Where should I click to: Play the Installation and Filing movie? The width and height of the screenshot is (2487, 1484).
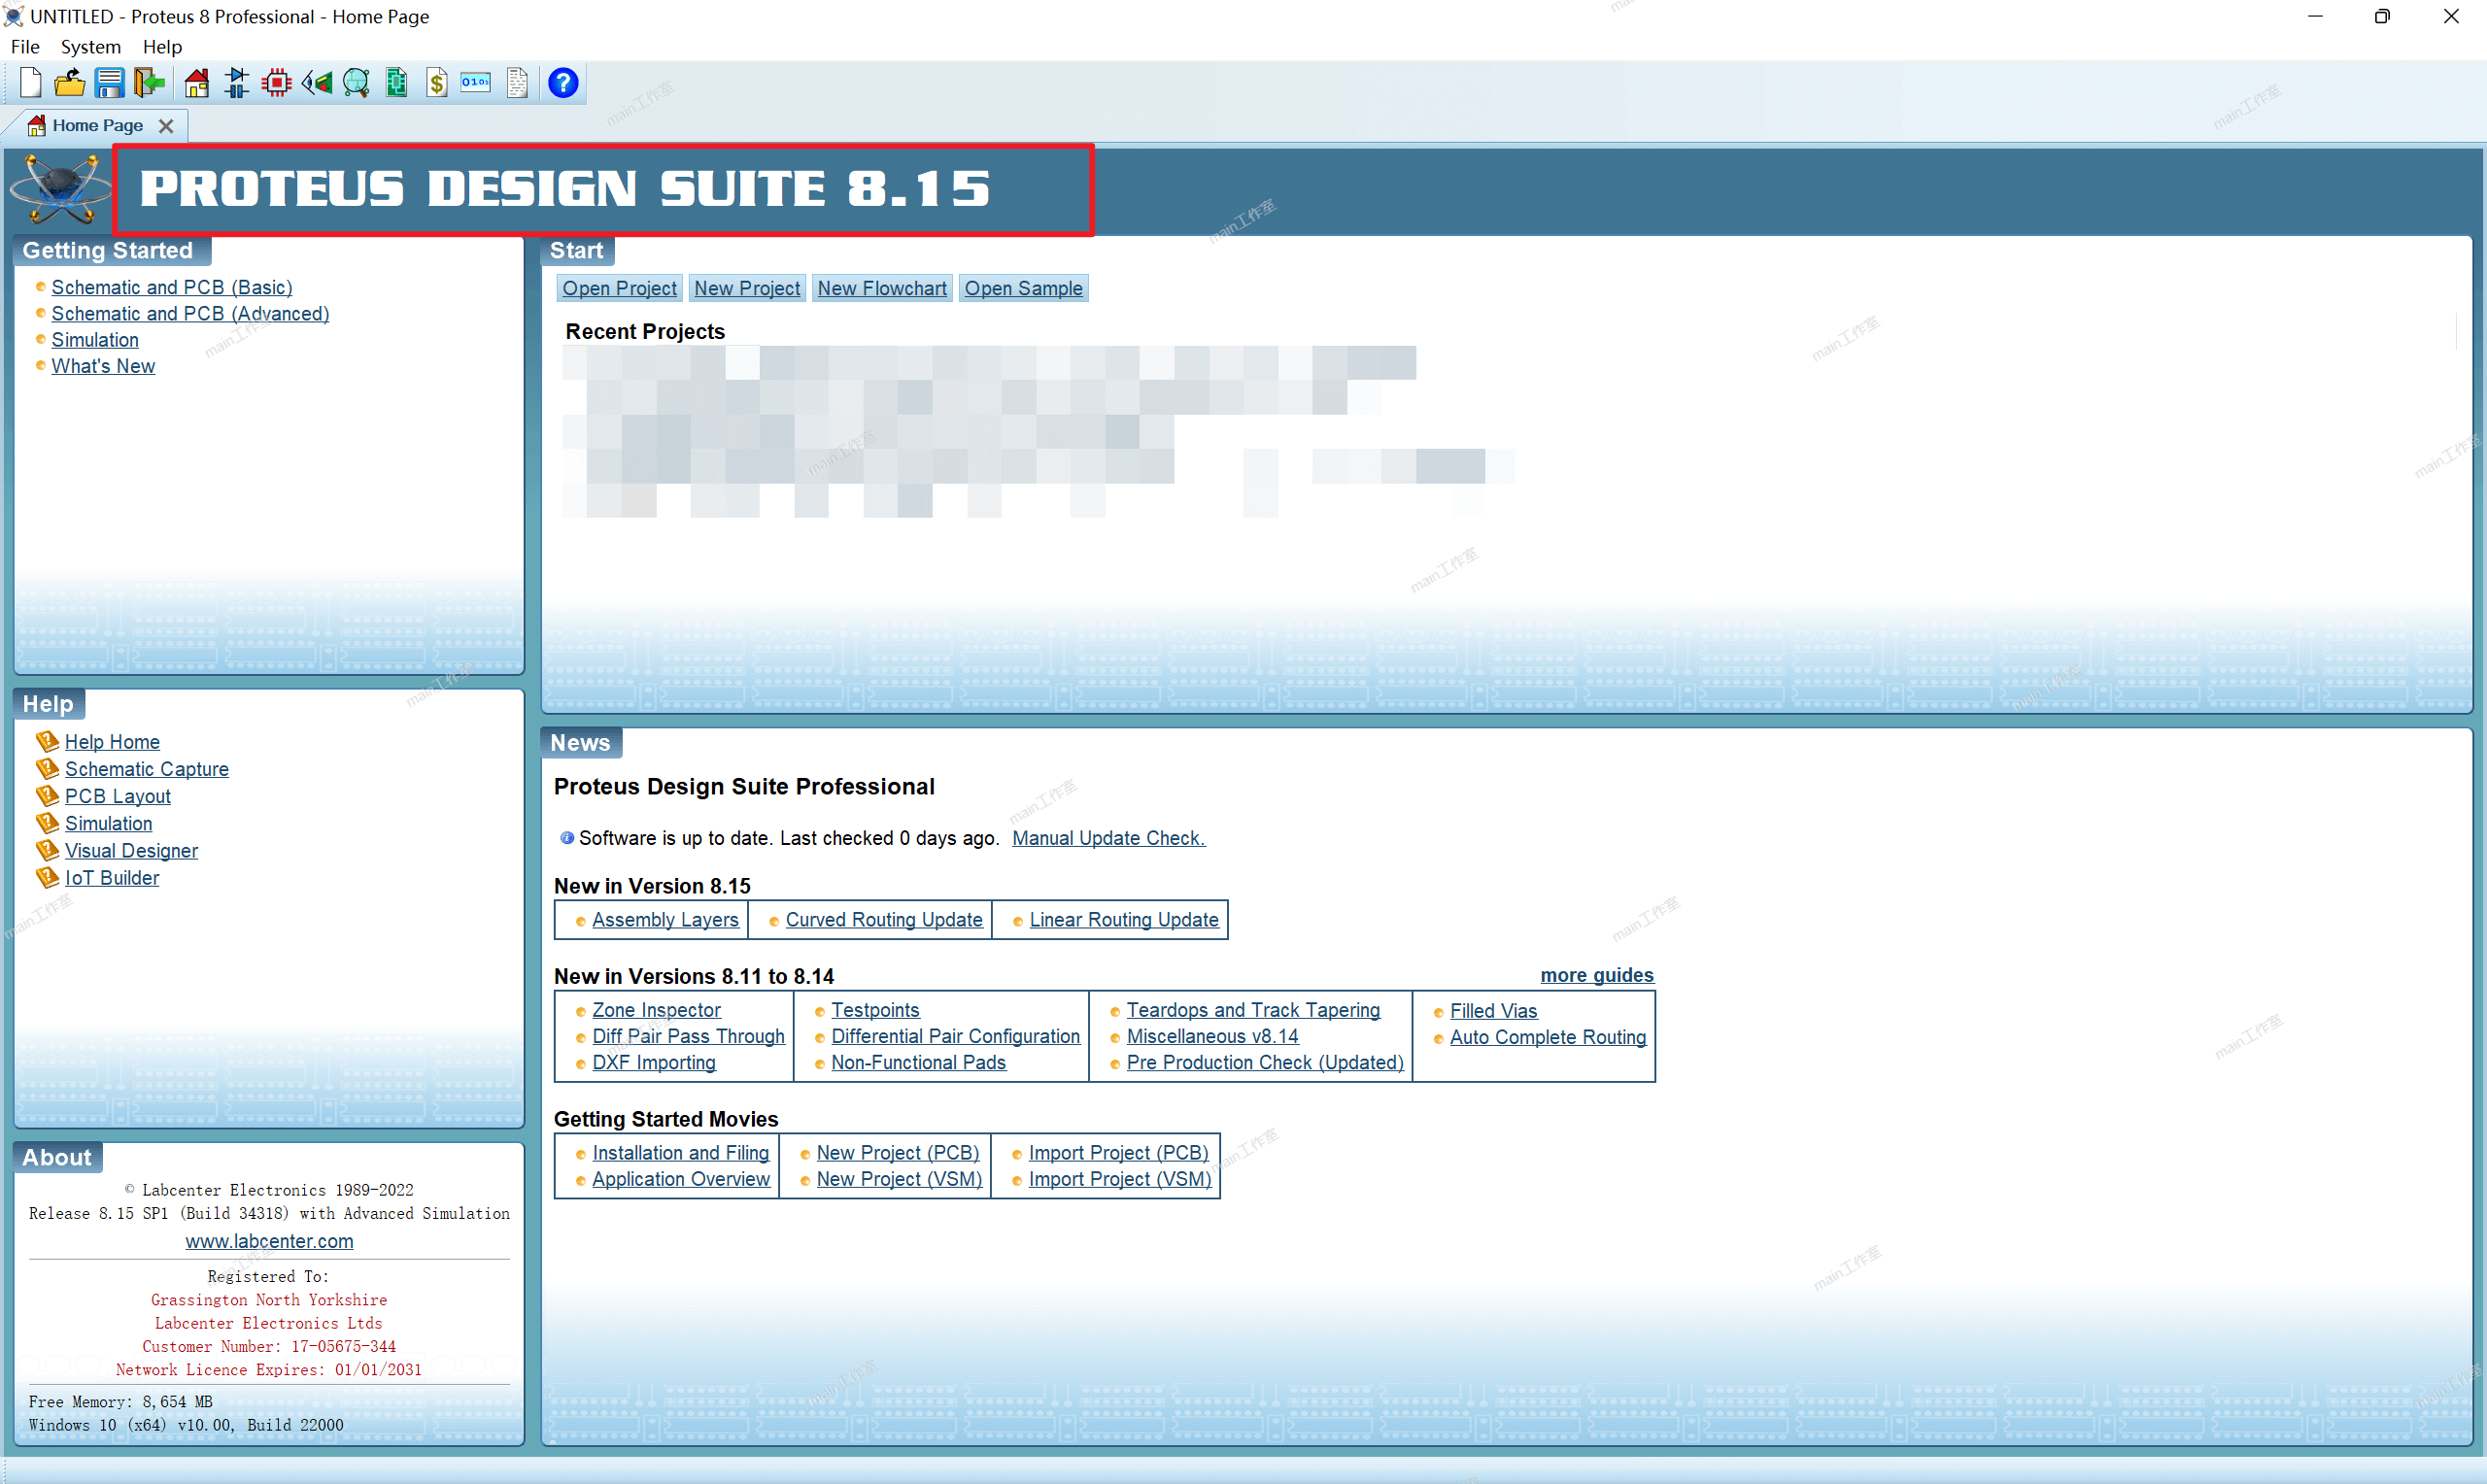[680, 1154]
